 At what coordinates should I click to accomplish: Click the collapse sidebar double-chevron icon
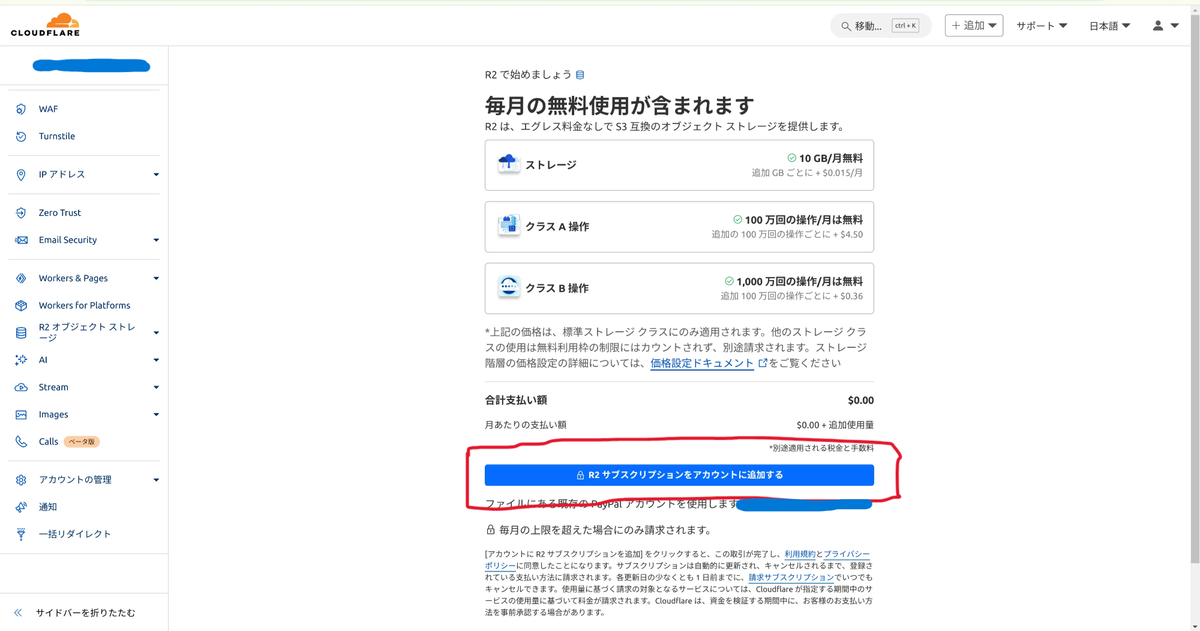click(18, 612)
